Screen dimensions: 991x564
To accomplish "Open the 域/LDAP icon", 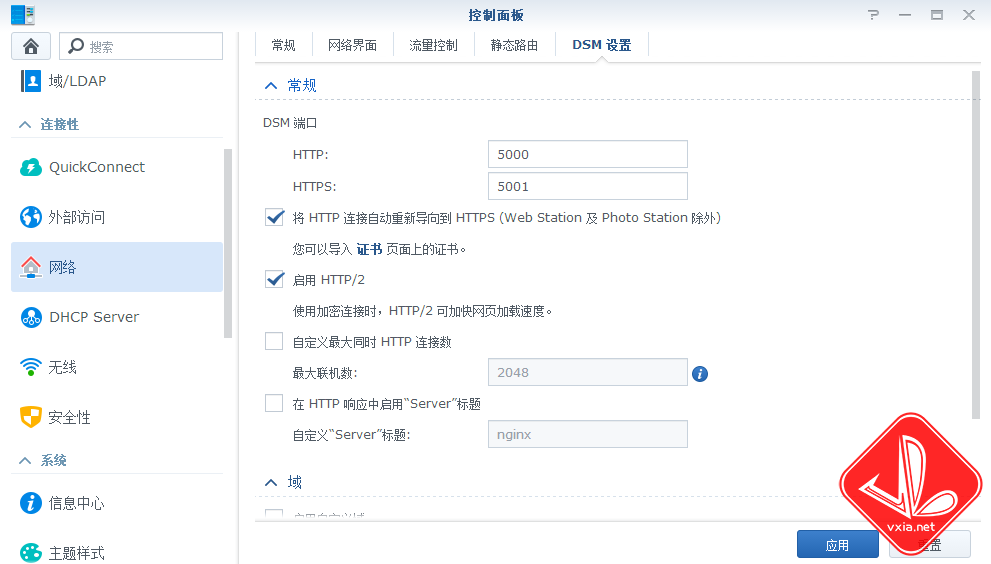I will point(30,81).
